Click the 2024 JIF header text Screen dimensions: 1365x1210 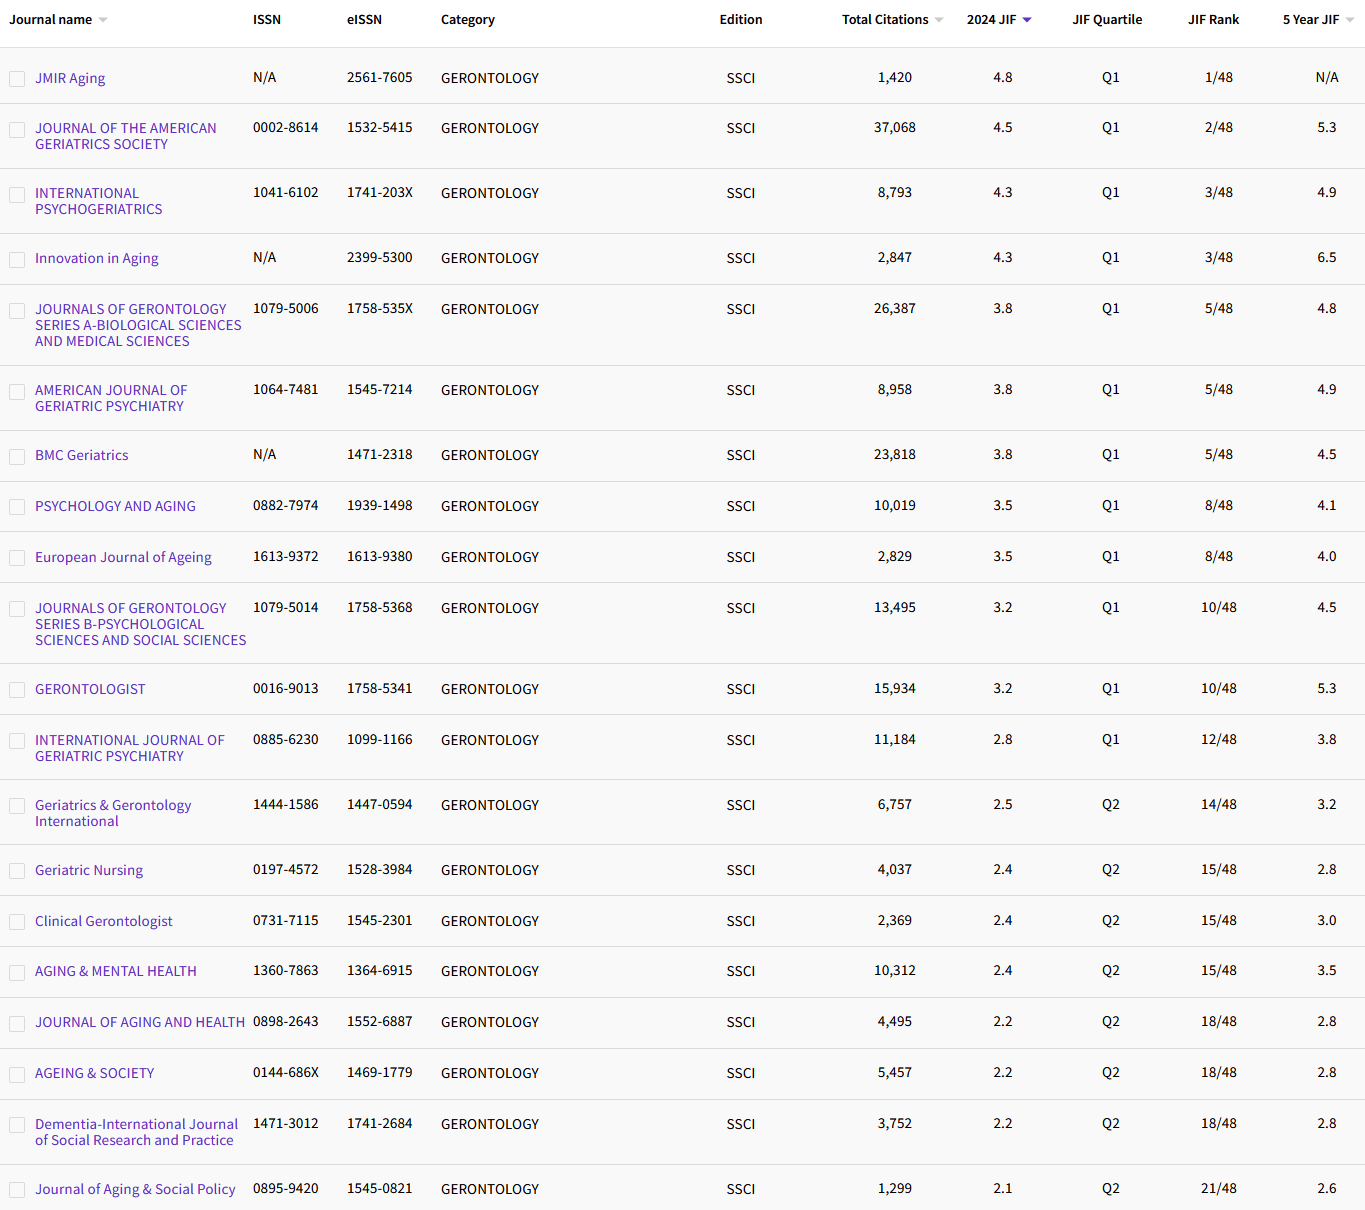point(991,20)
